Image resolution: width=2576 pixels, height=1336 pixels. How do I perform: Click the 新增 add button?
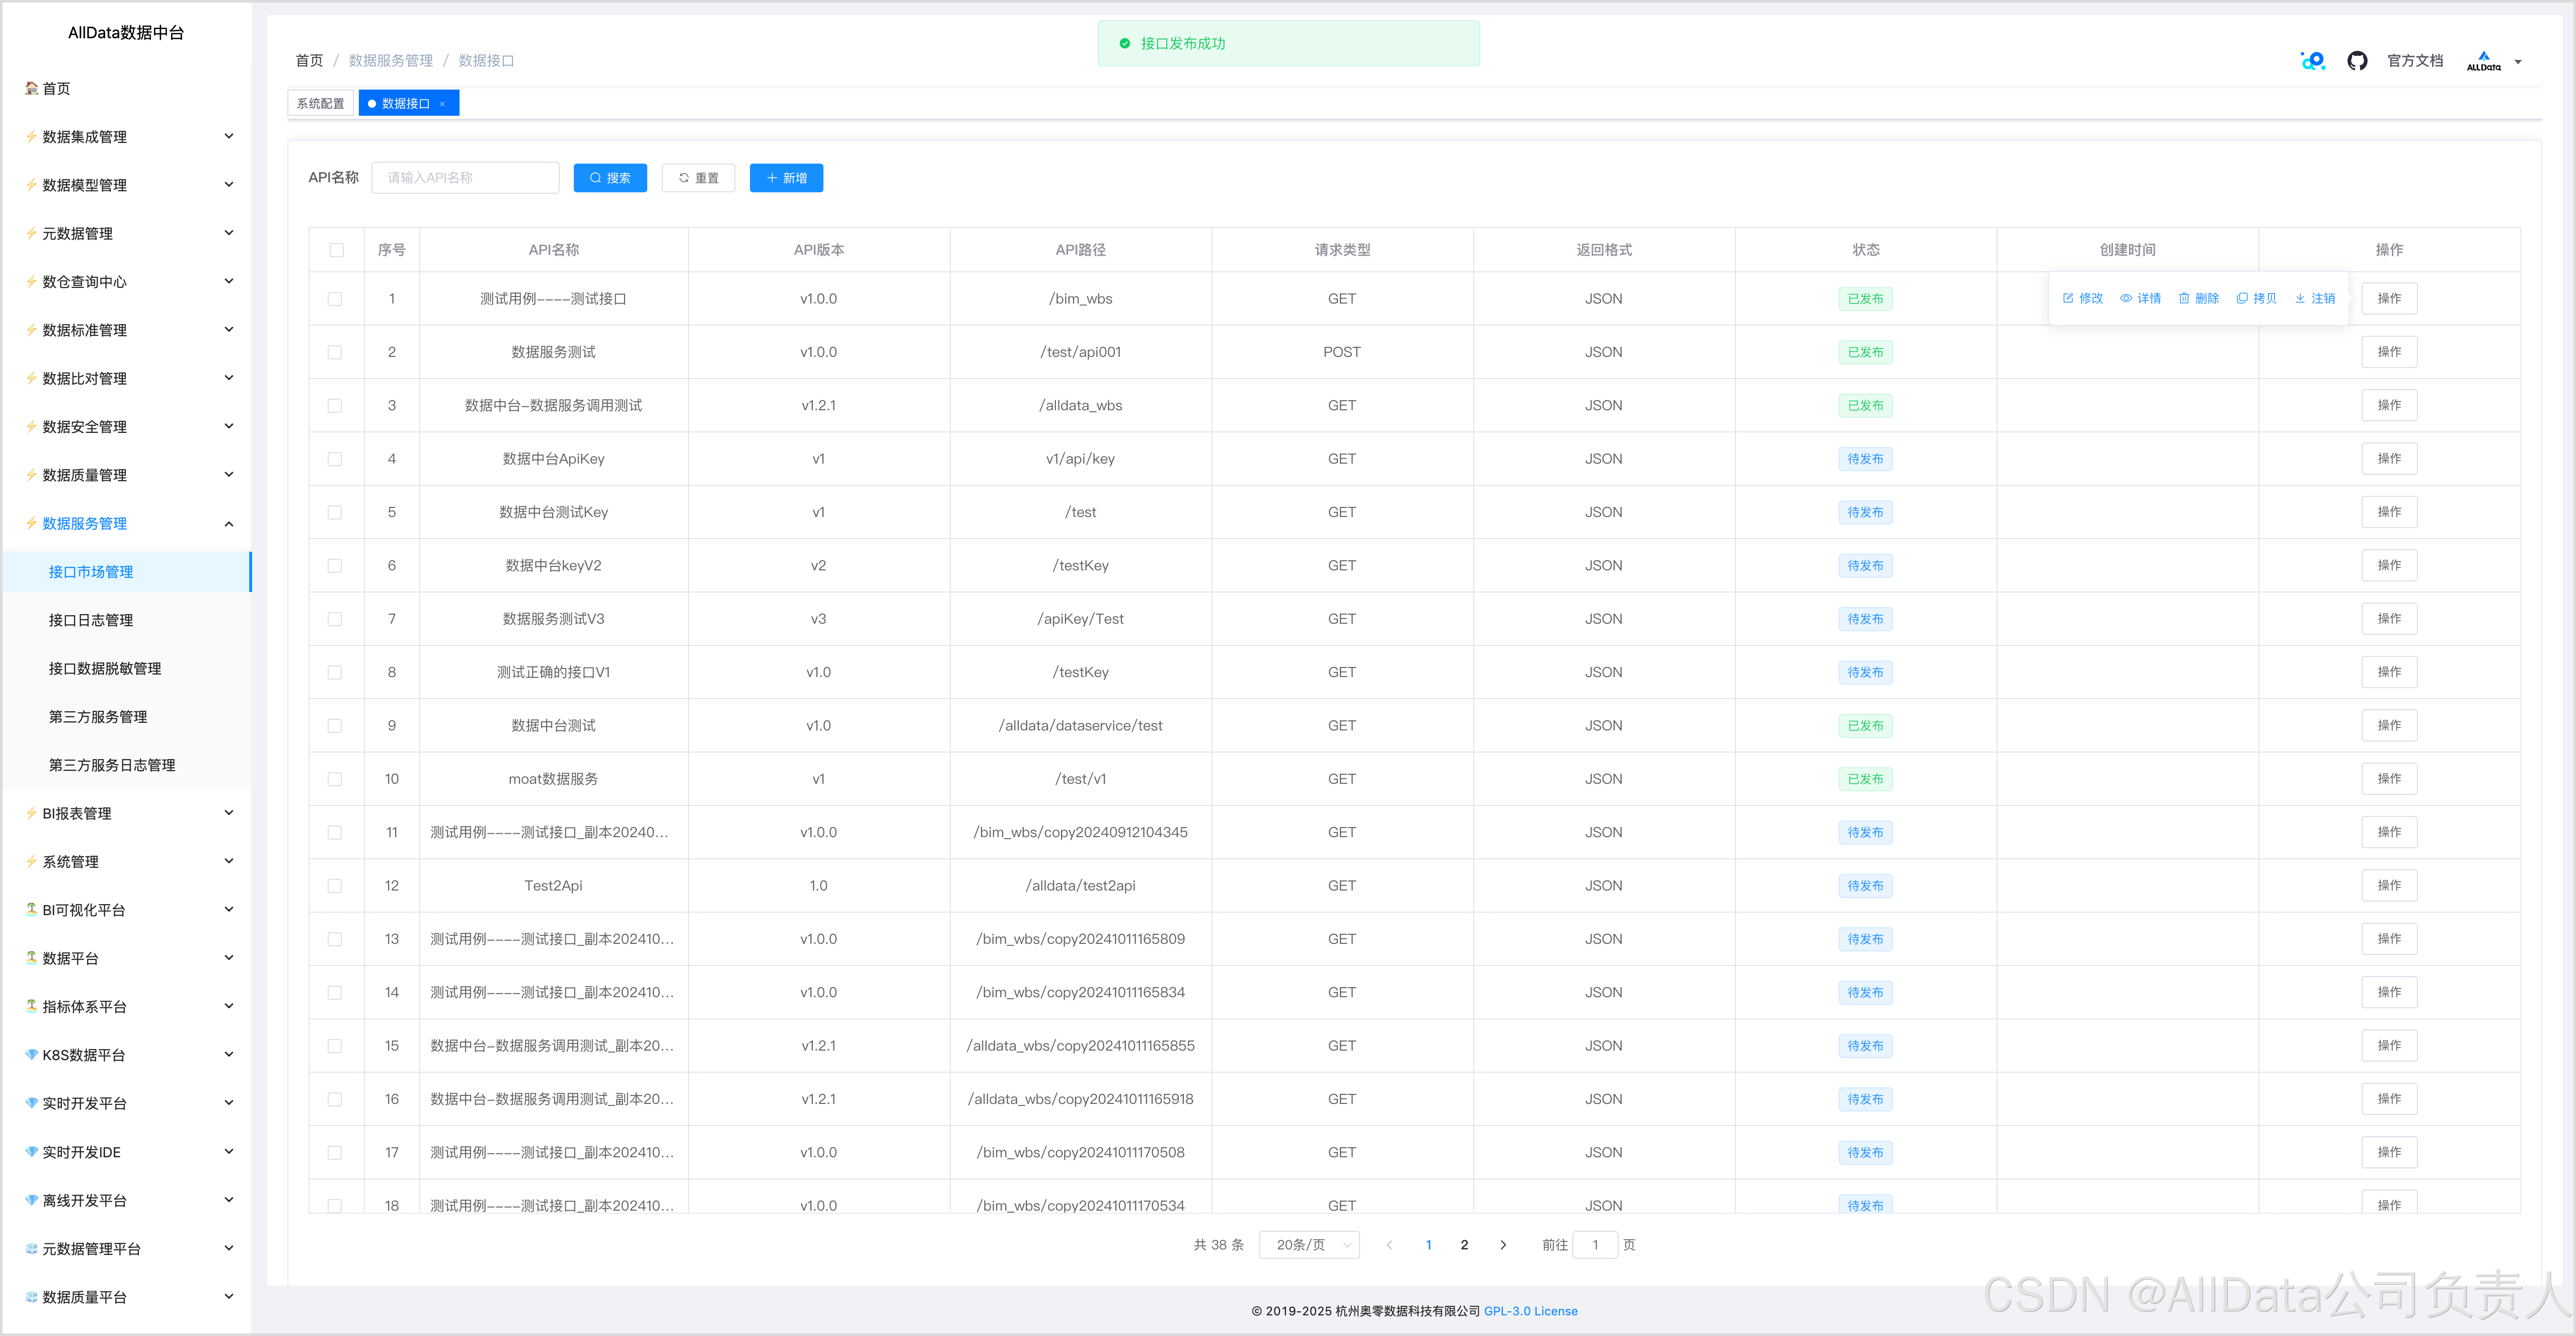click(x=786, y=178)
